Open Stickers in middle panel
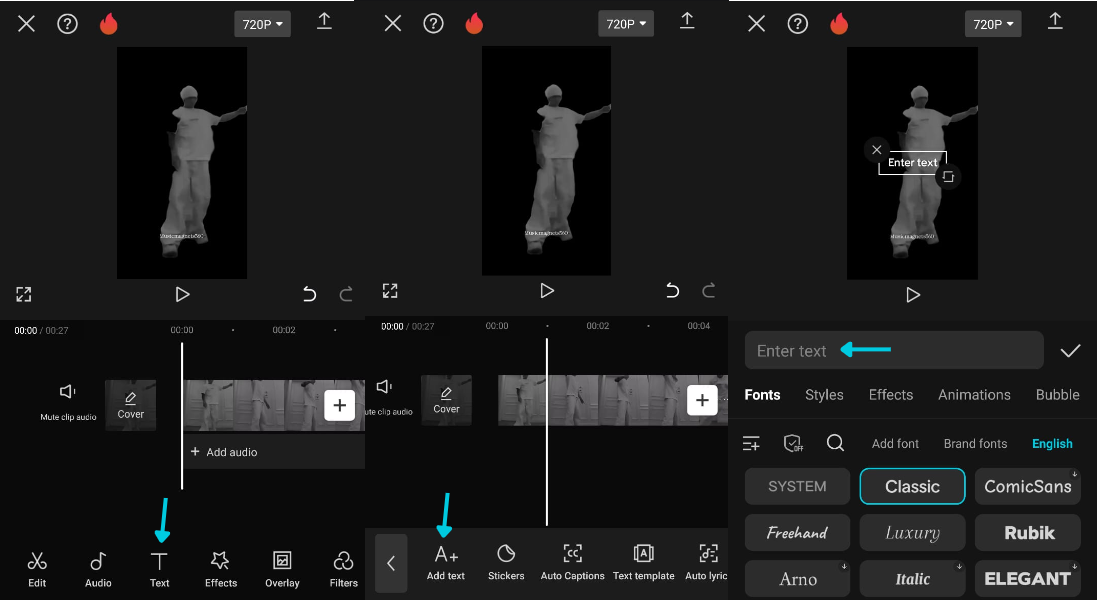This screenshot has width=1100, height=600. pyautogui.click(x=506, y=563)
